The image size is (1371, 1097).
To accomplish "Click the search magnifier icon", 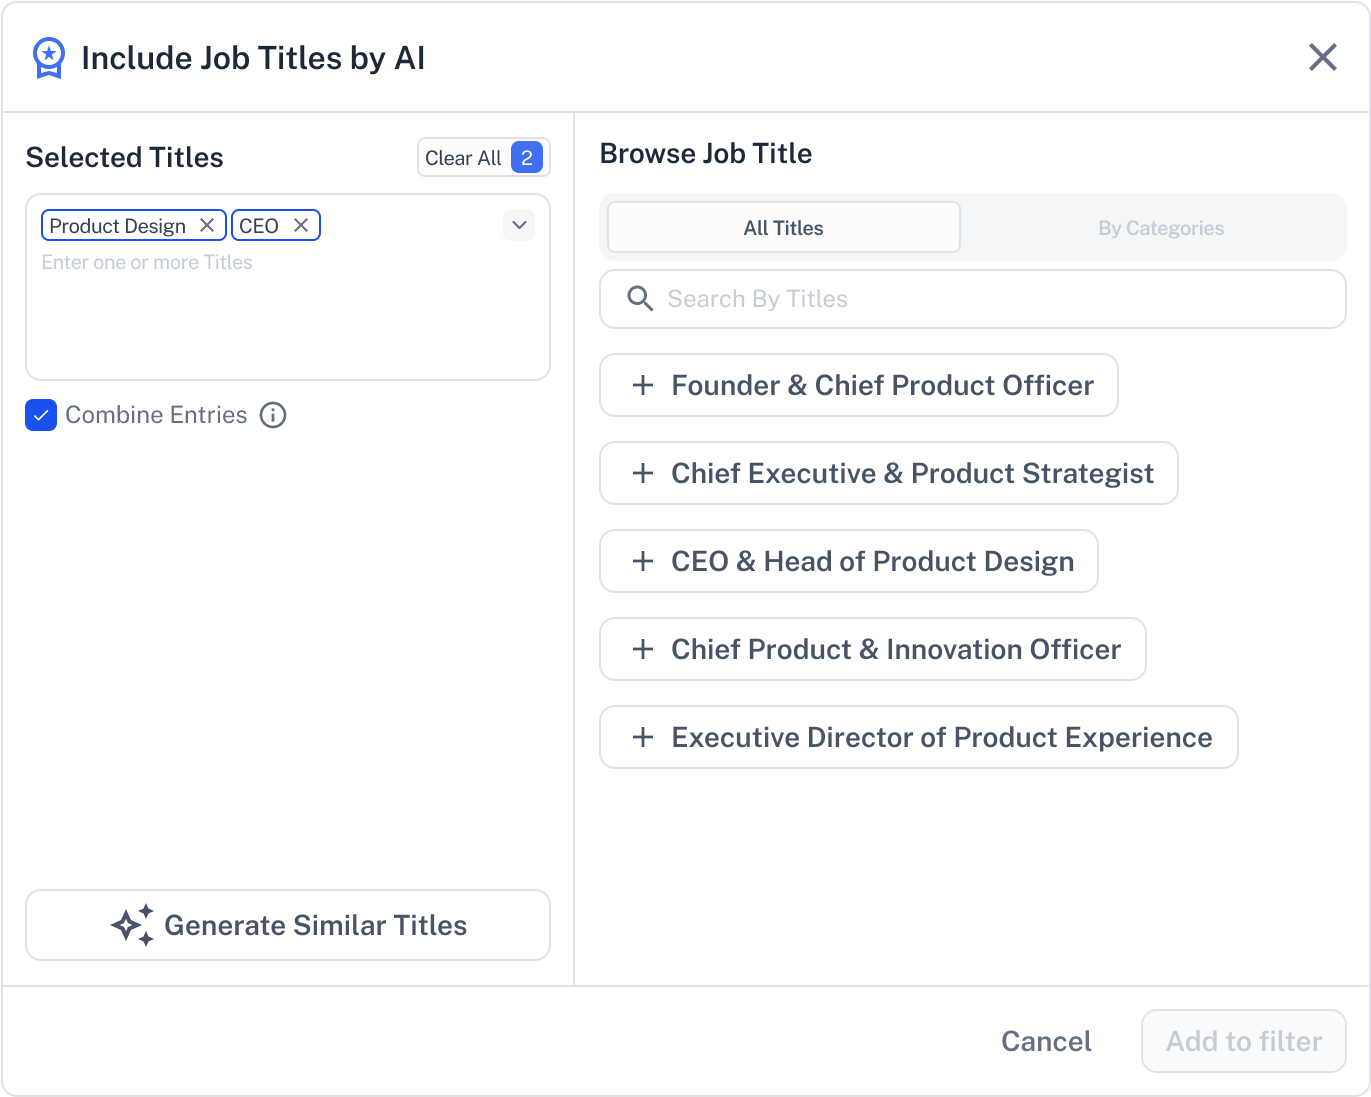I will (640, 299).
